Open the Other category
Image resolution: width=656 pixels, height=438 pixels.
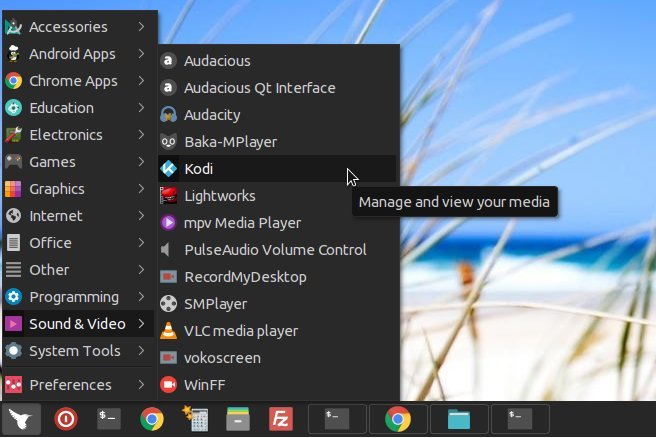(78, 270)
